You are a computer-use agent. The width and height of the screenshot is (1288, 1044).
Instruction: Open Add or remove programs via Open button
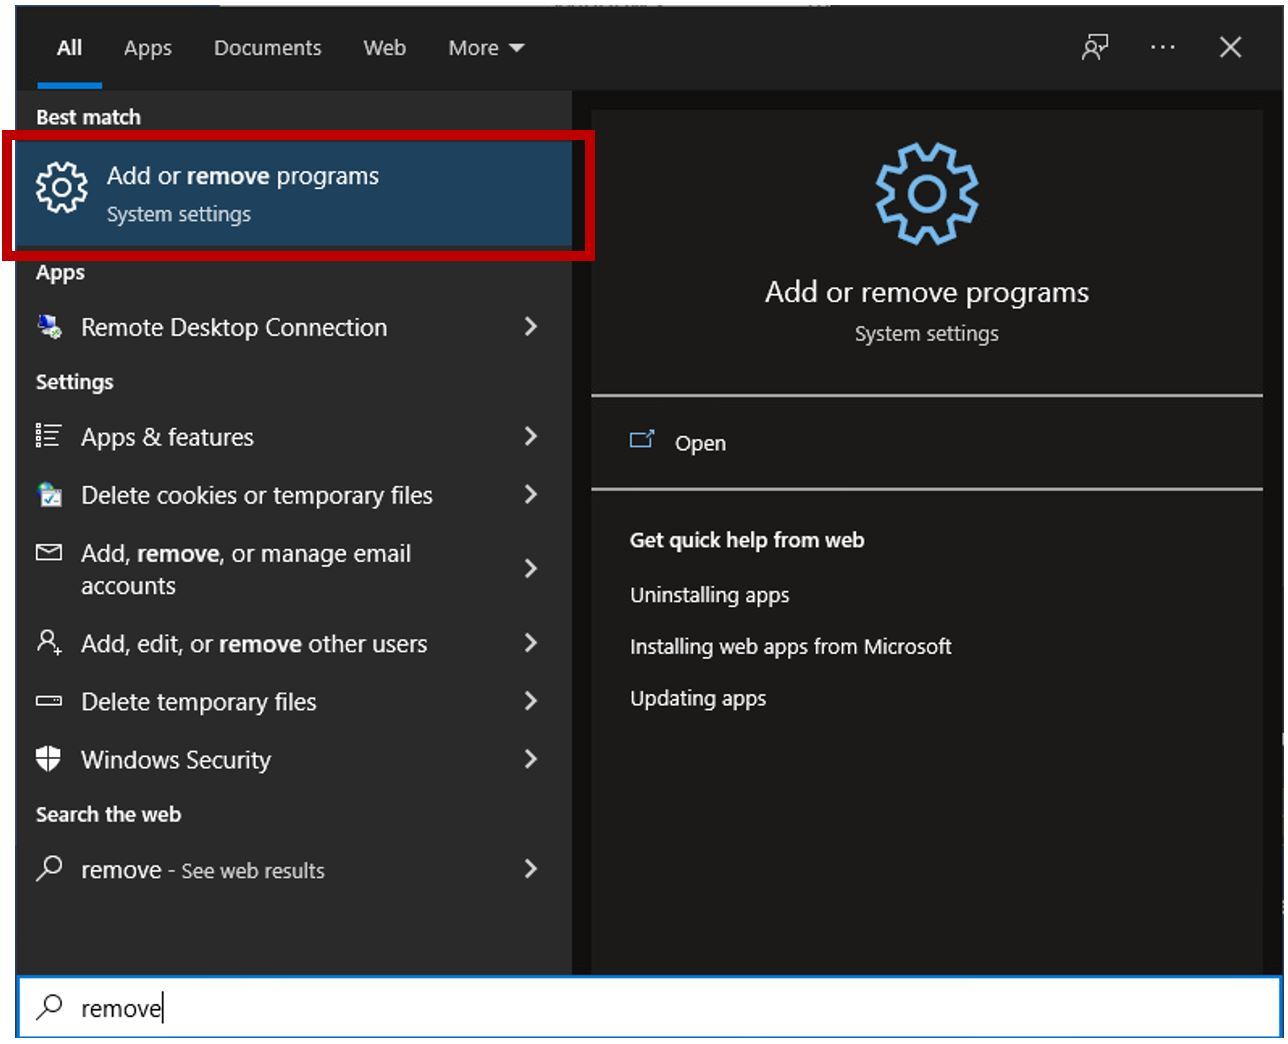pos(699,443)
